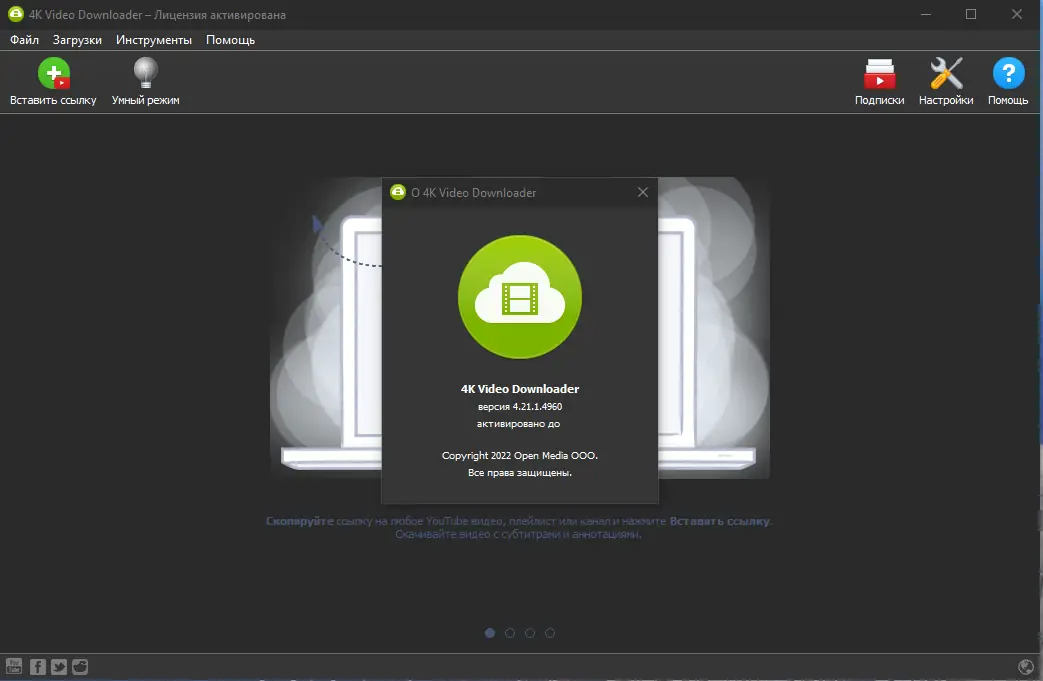Screen dimensions: 1043x681
Task: Click the YouTube icon in status bar
Action: tap(14, 666)
